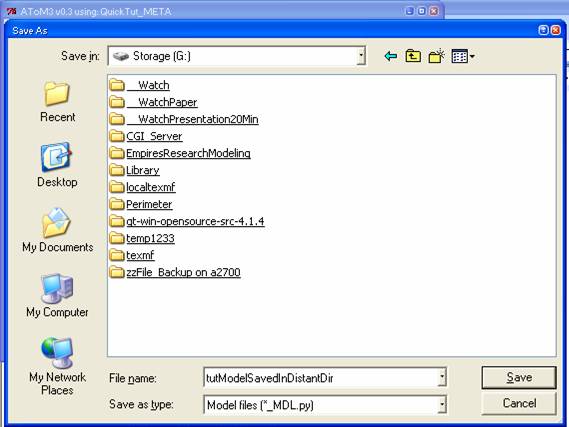
Task: Open the View menu icon
Action: tap(463, 56)
